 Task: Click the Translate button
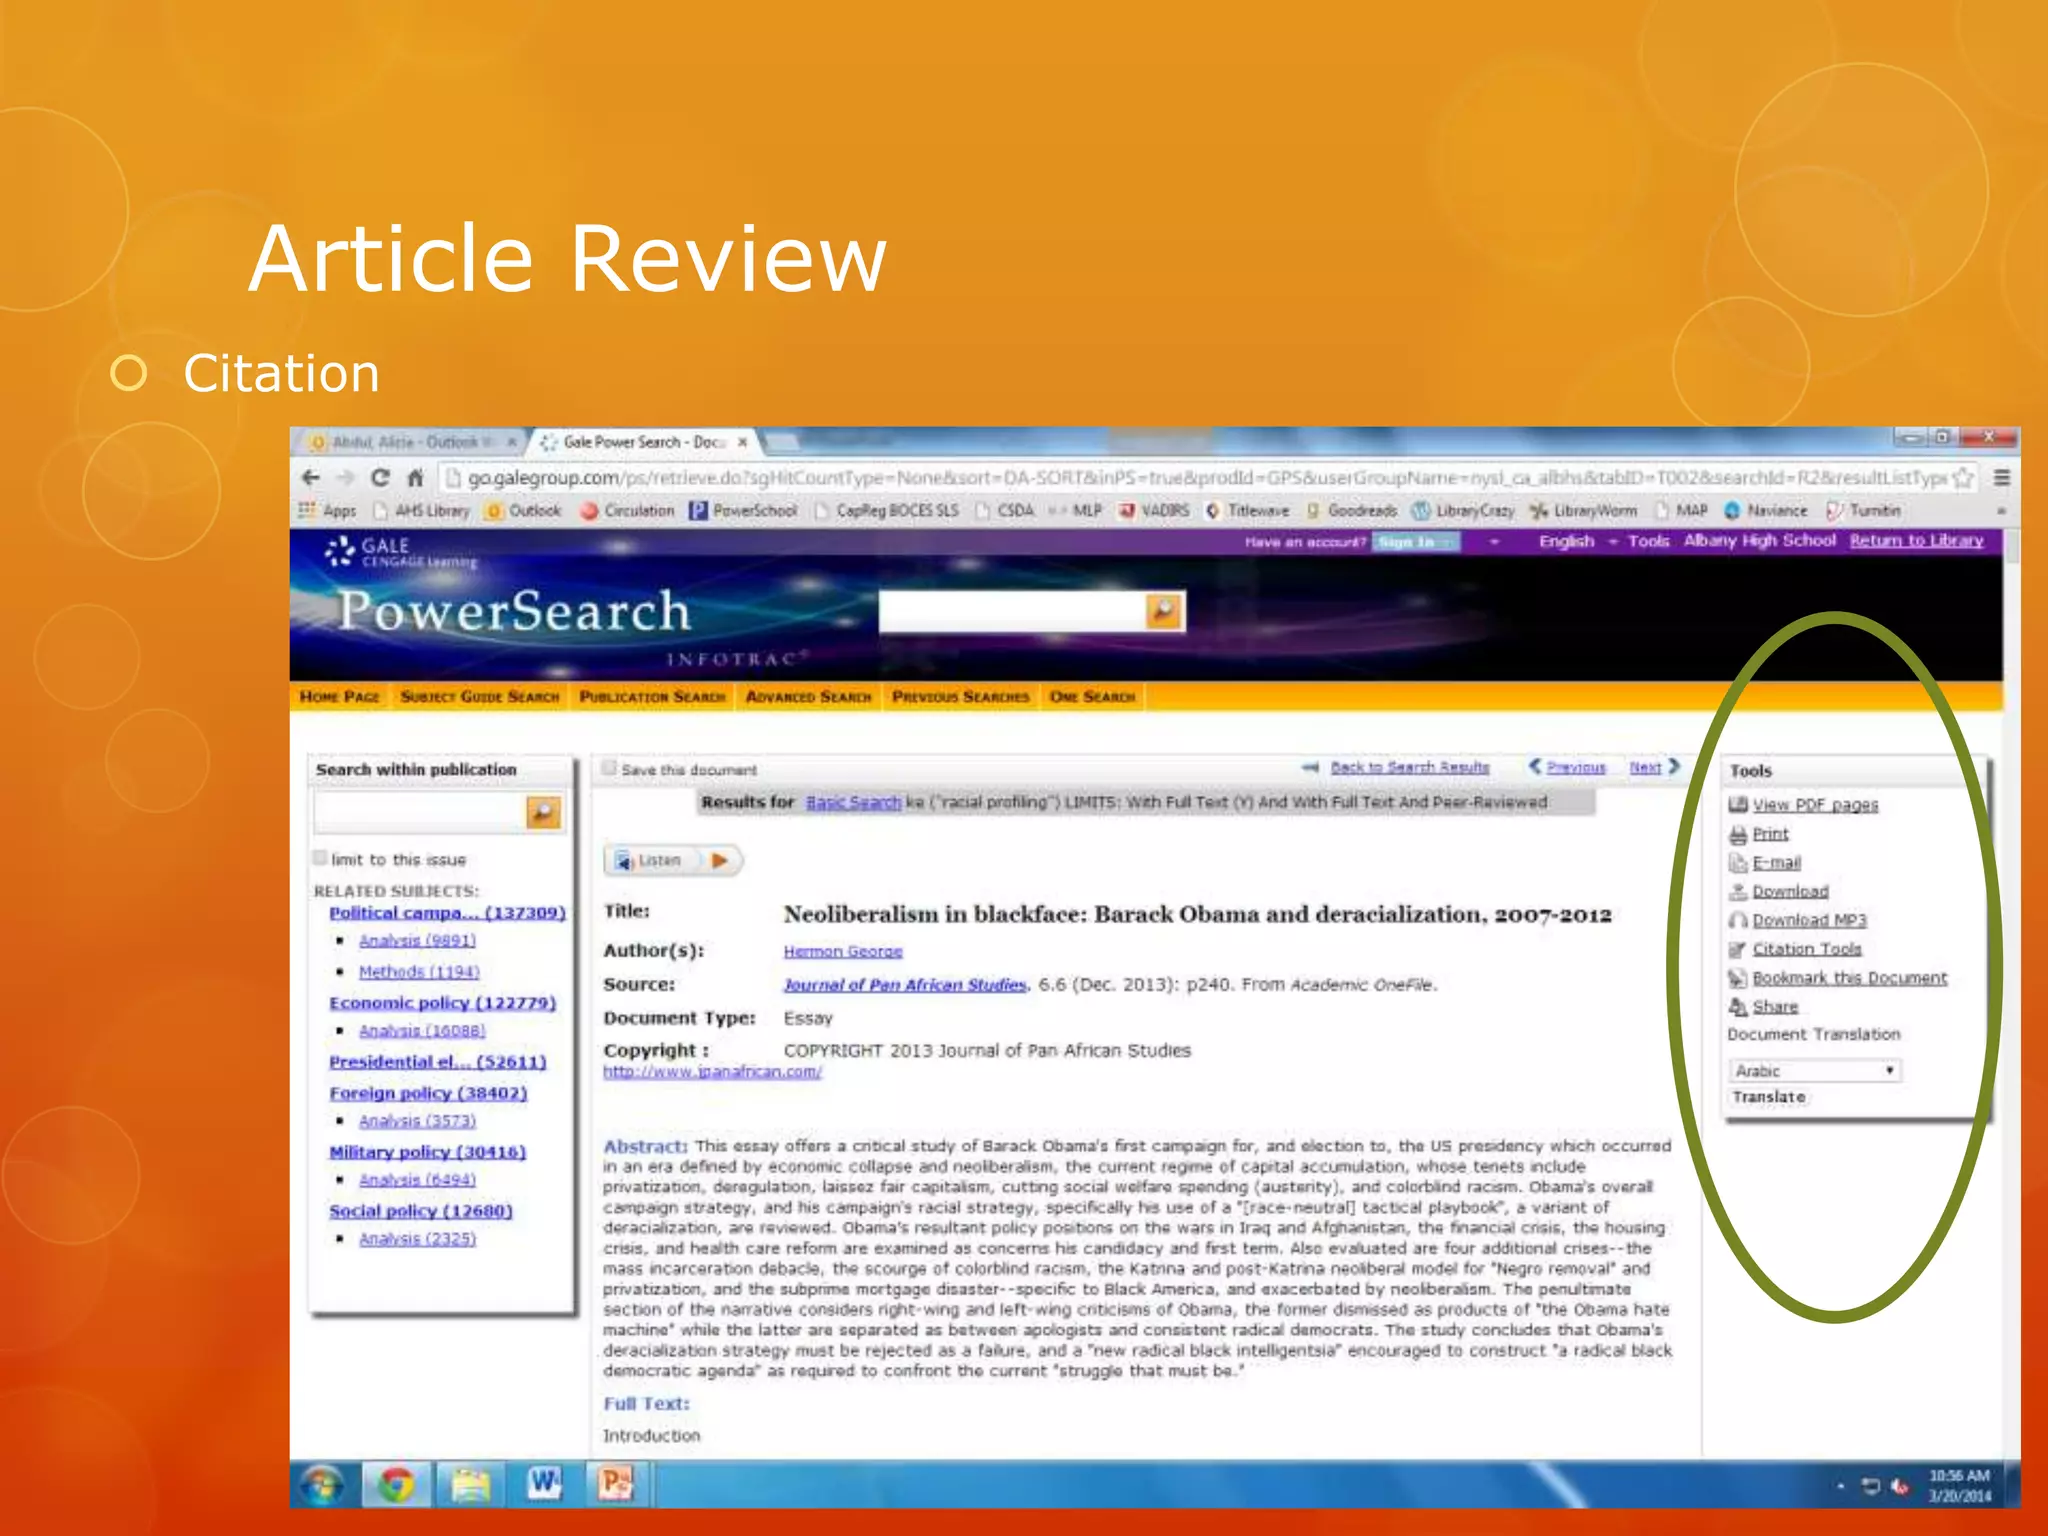(1769, 1097)
